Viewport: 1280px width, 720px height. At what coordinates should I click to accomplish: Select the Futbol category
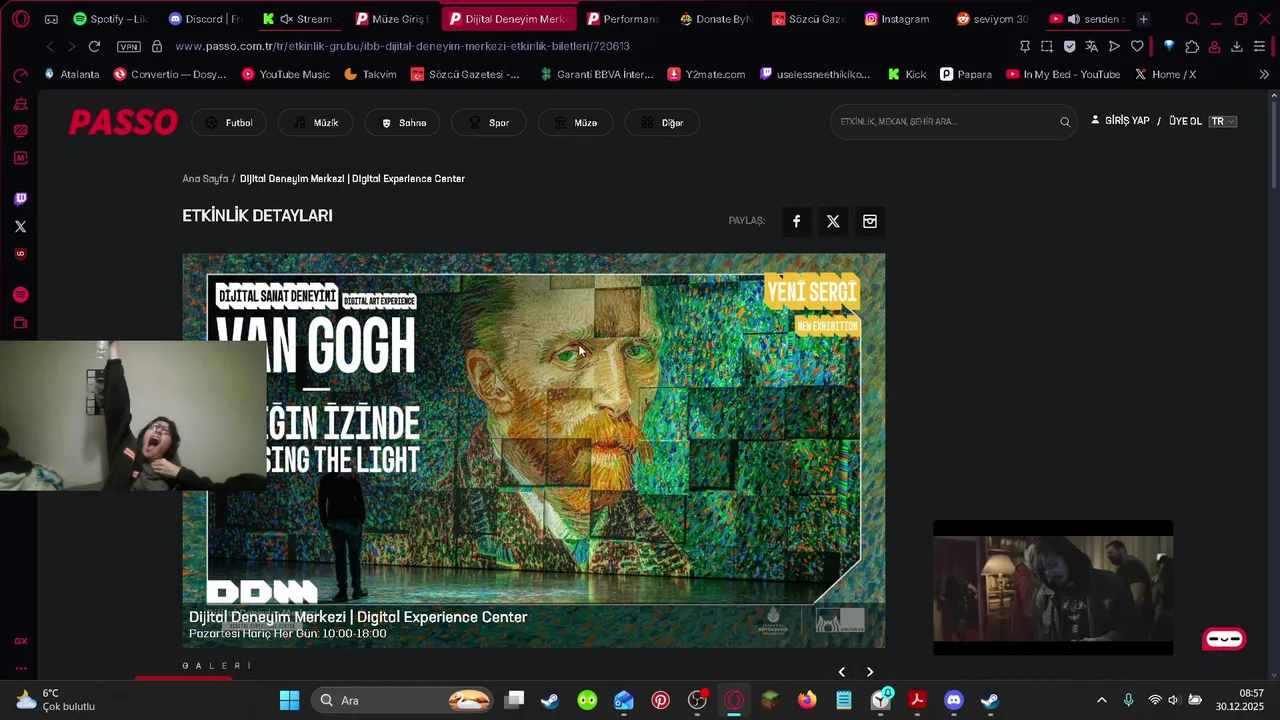[x=229, y=123]
